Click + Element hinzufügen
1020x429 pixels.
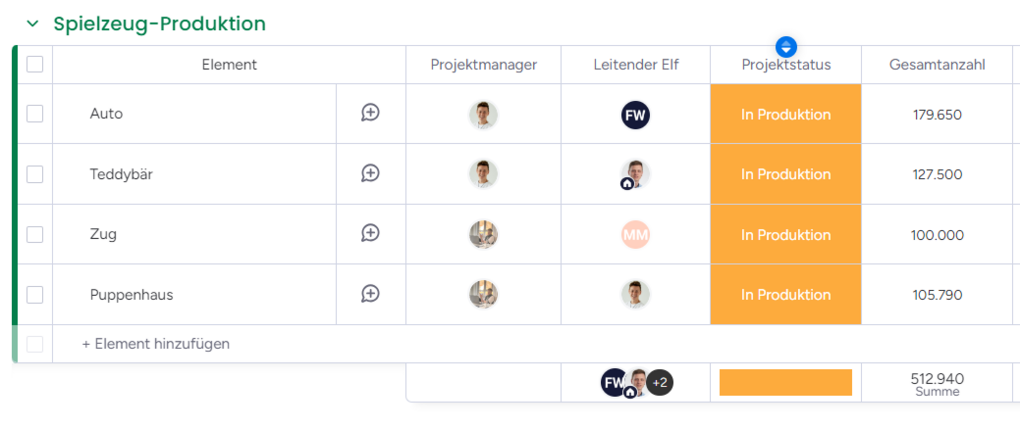155,344
